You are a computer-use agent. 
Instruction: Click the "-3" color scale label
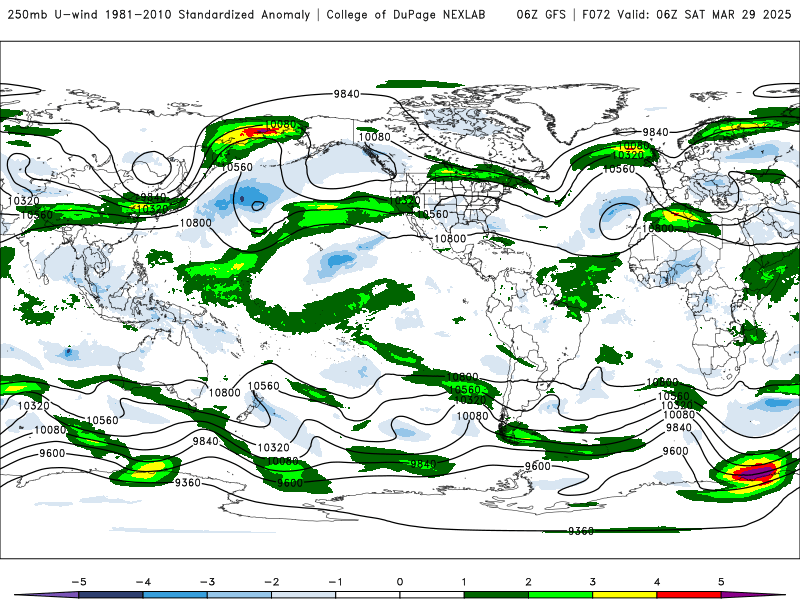pos(207,582)
